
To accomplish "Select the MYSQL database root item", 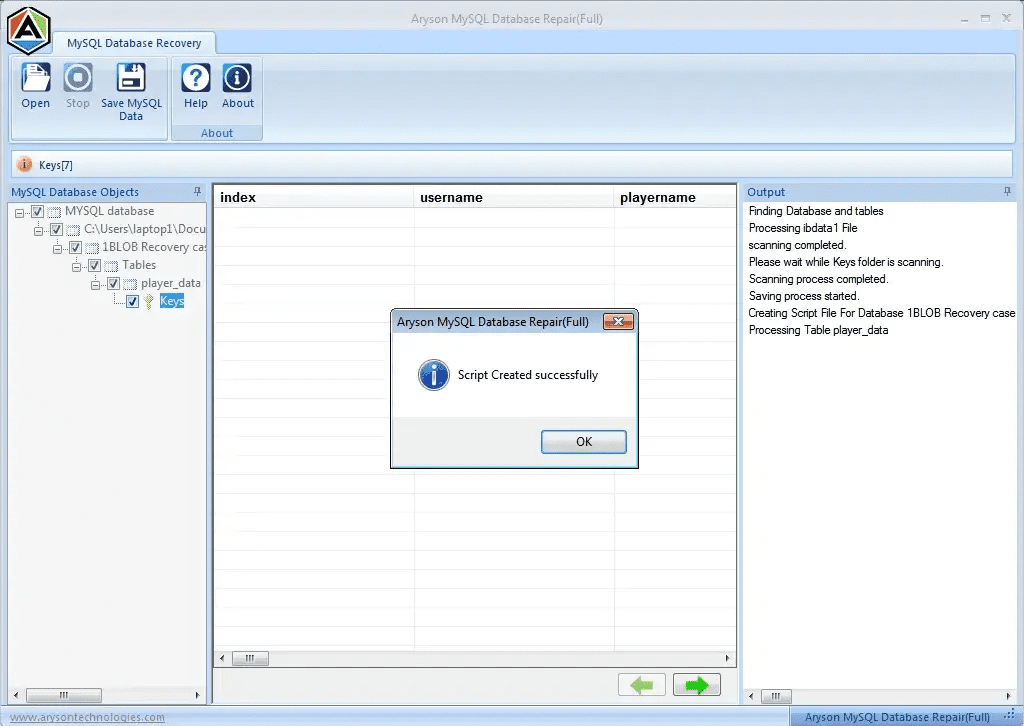I will (110, 212).
